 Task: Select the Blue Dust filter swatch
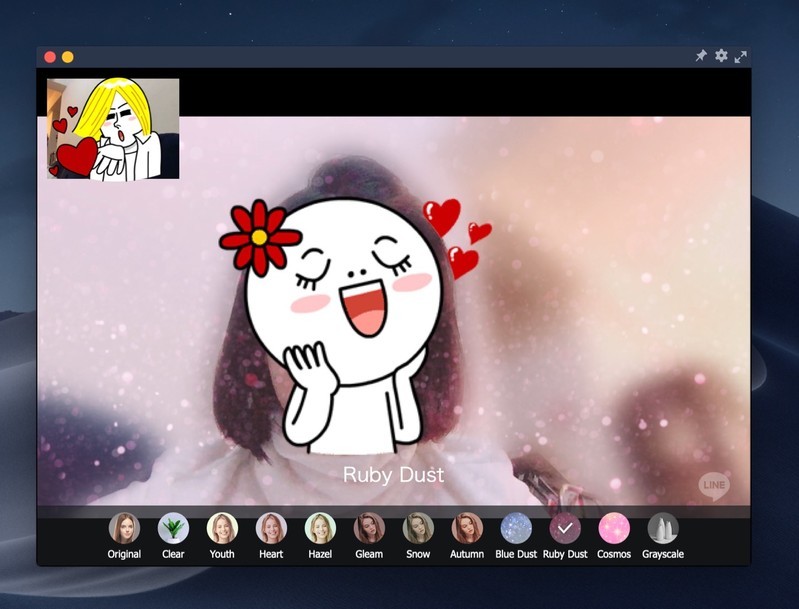[516, 528]
